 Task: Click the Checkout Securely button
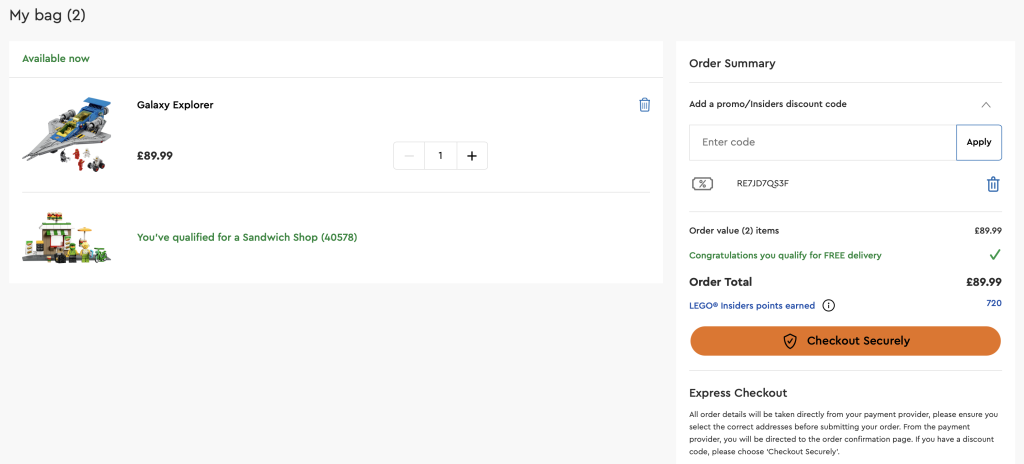point(846,340)
